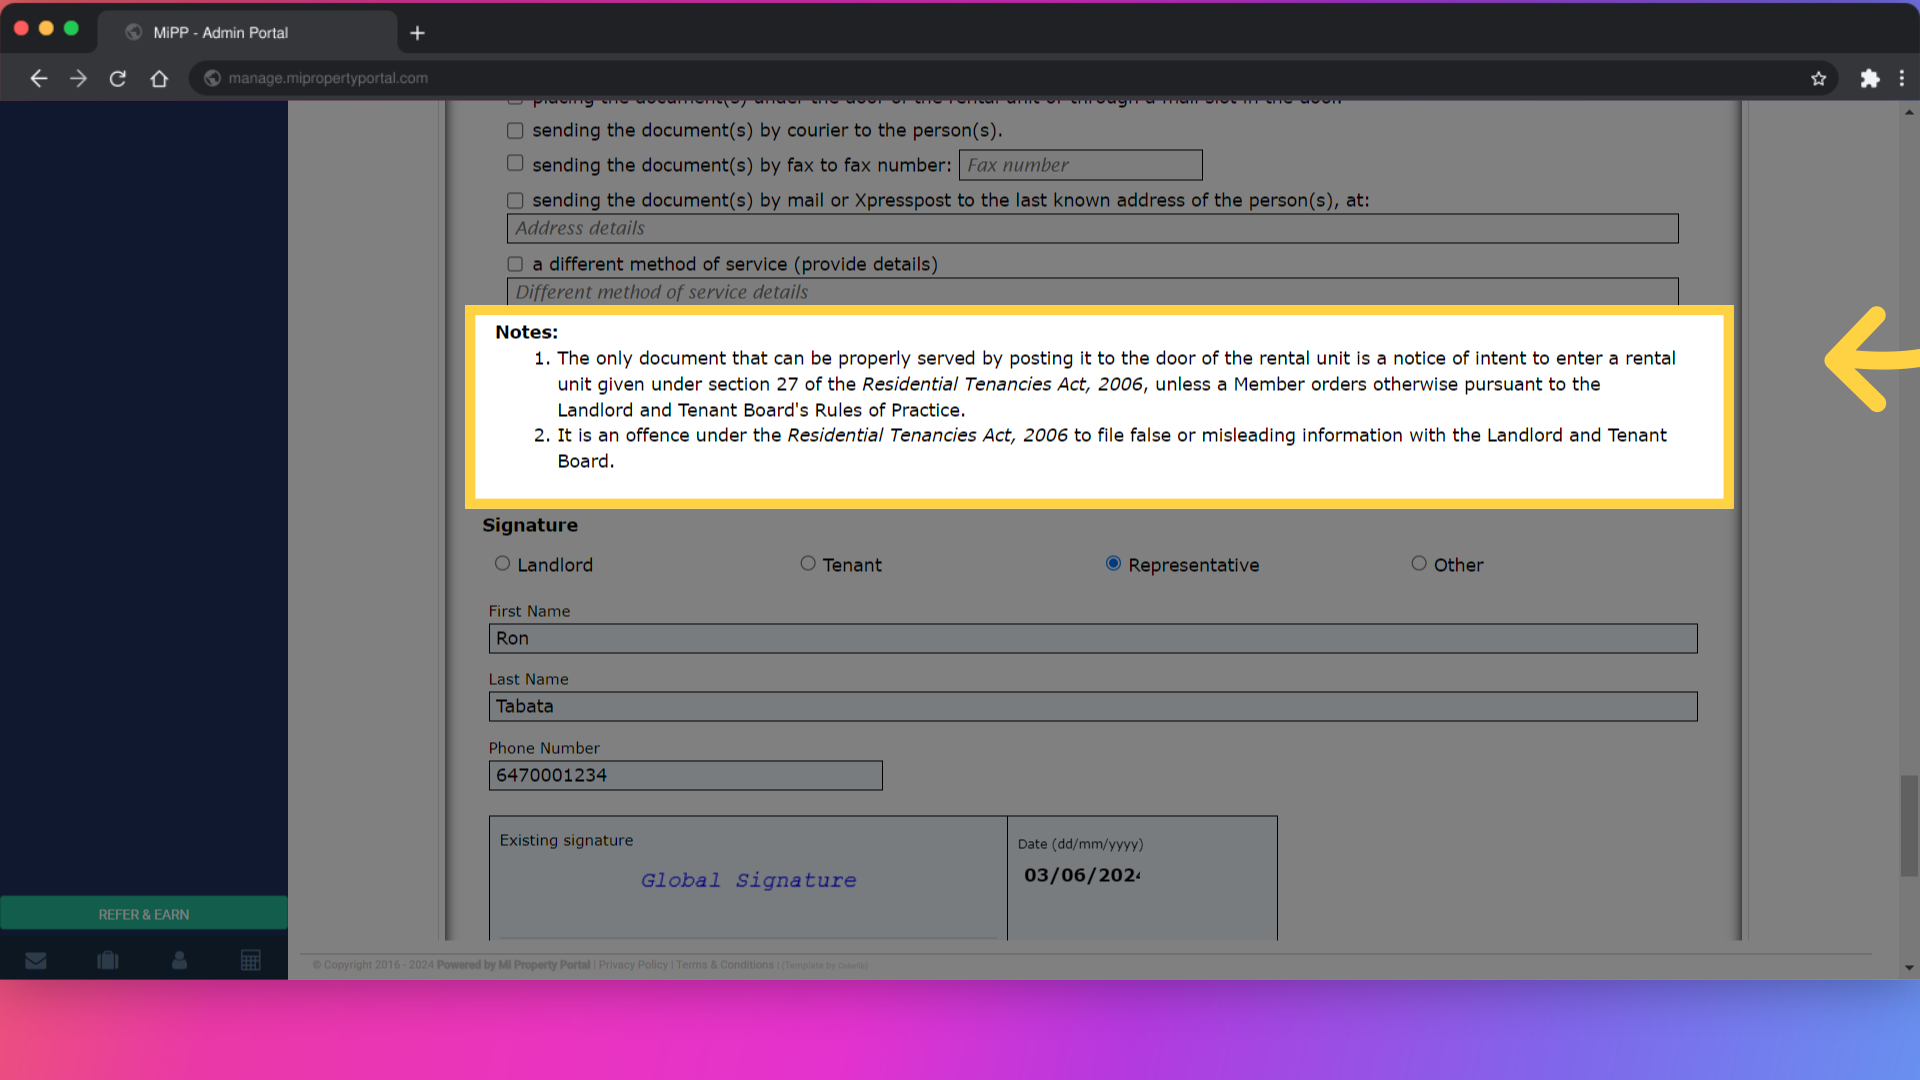Click into the Address details field

(x=1092, y=228)
